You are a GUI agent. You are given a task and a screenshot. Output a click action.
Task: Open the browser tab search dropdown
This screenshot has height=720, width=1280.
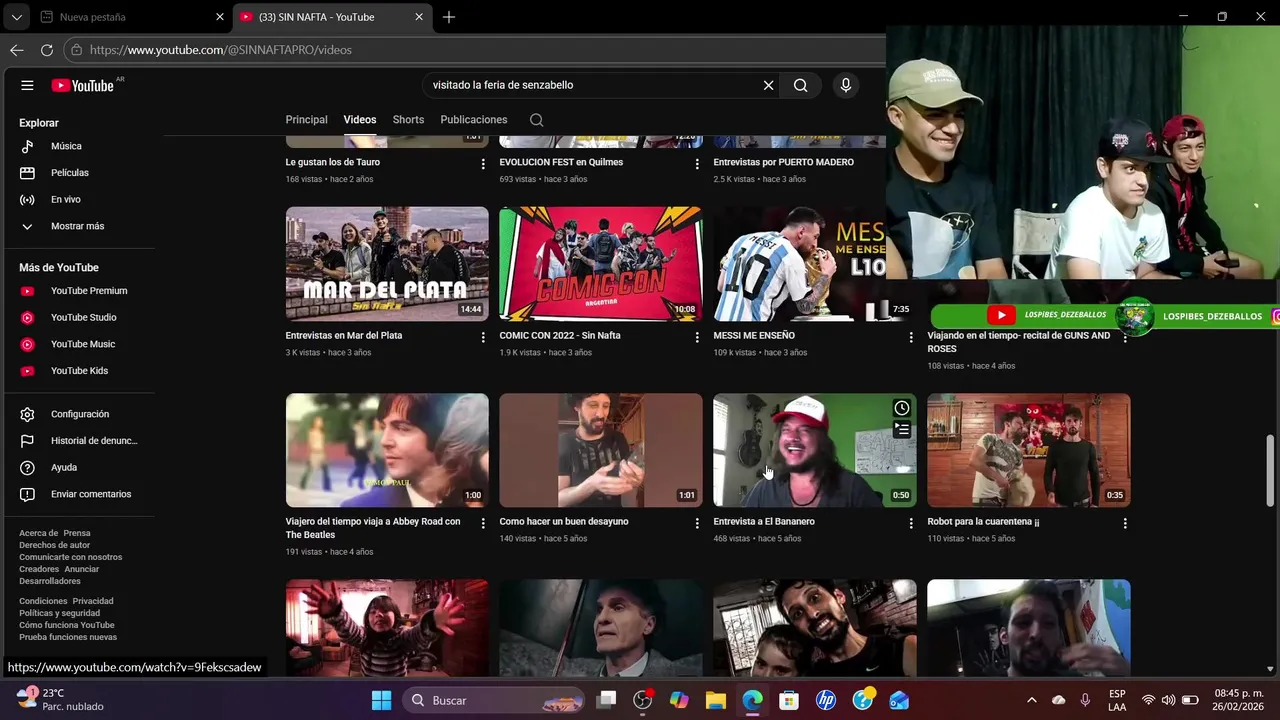point(16,17)
